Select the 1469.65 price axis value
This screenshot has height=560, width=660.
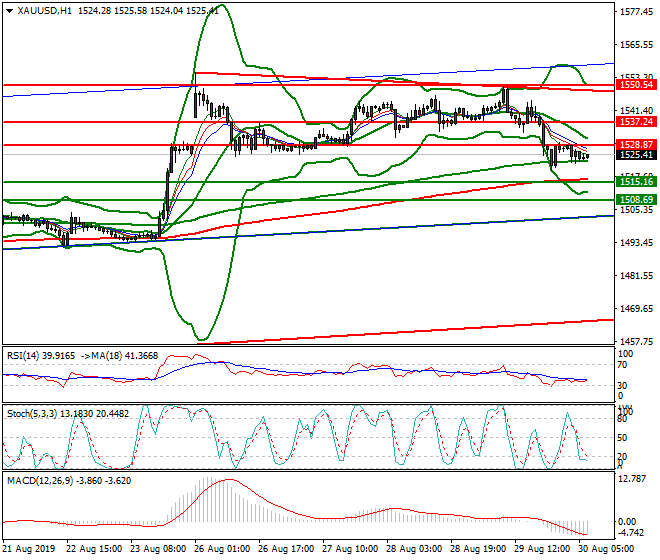tap(637, 309)
